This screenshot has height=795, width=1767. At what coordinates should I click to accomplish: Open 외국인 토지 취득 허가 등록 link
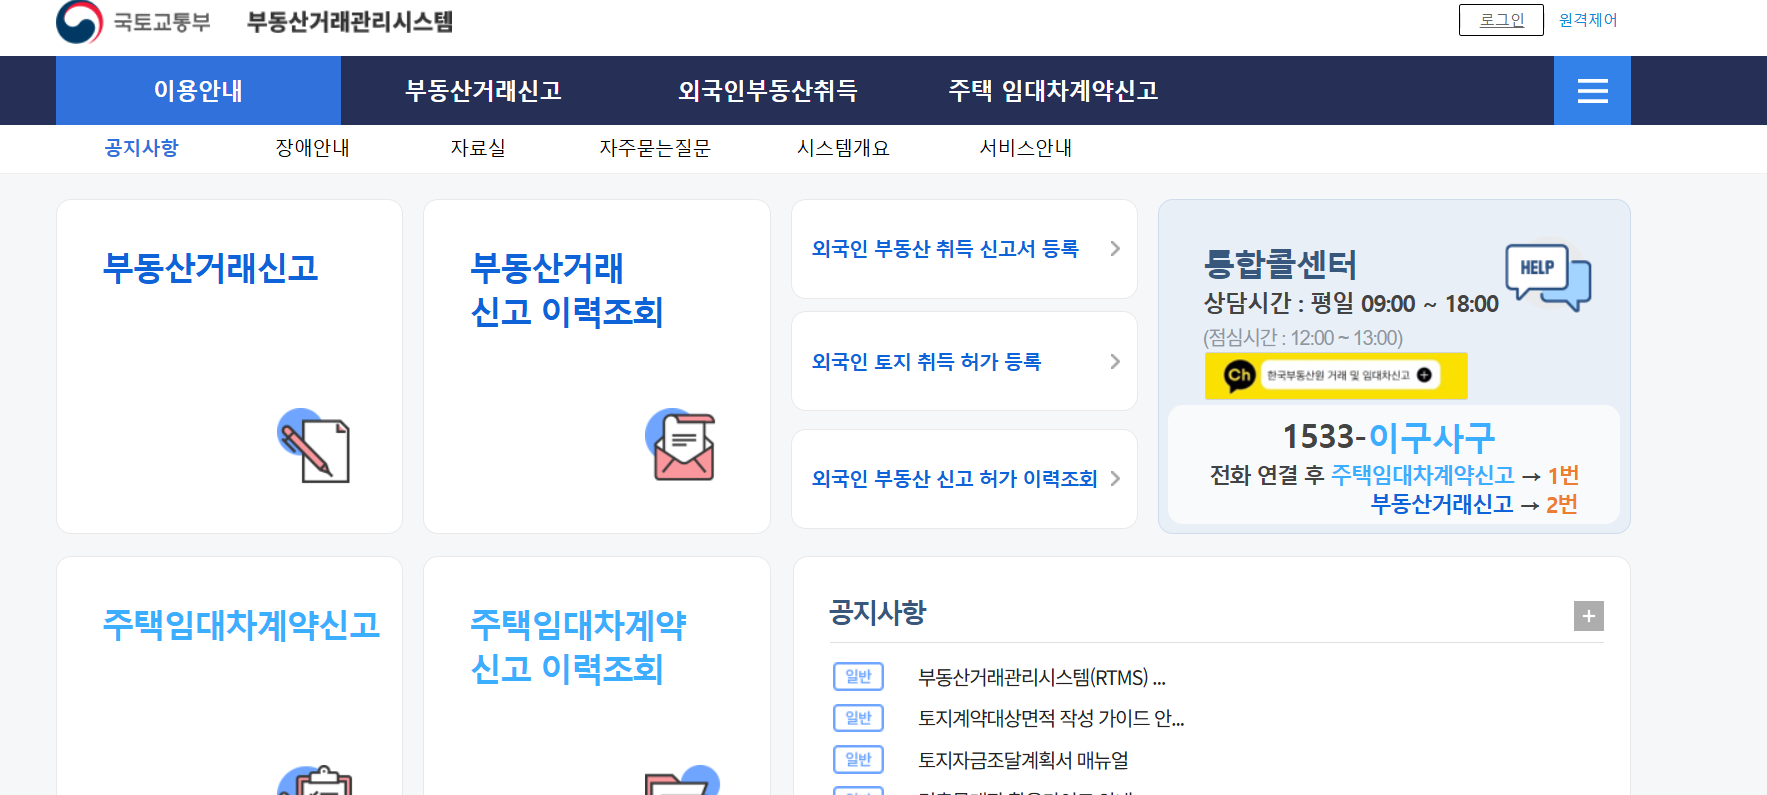click(x=926, y=362)
